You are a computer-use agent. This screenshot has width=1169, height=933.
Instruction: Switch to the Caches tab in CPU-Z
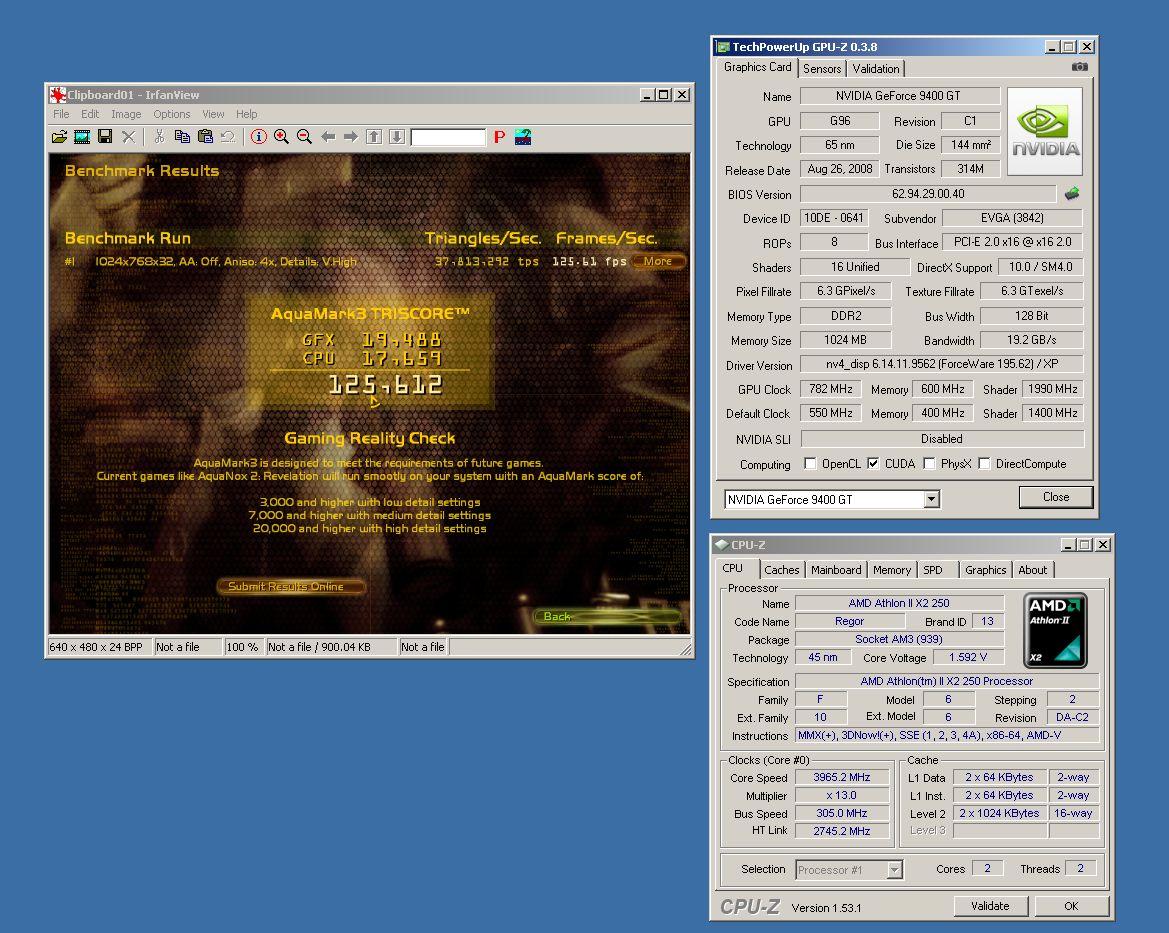[781, 570]
